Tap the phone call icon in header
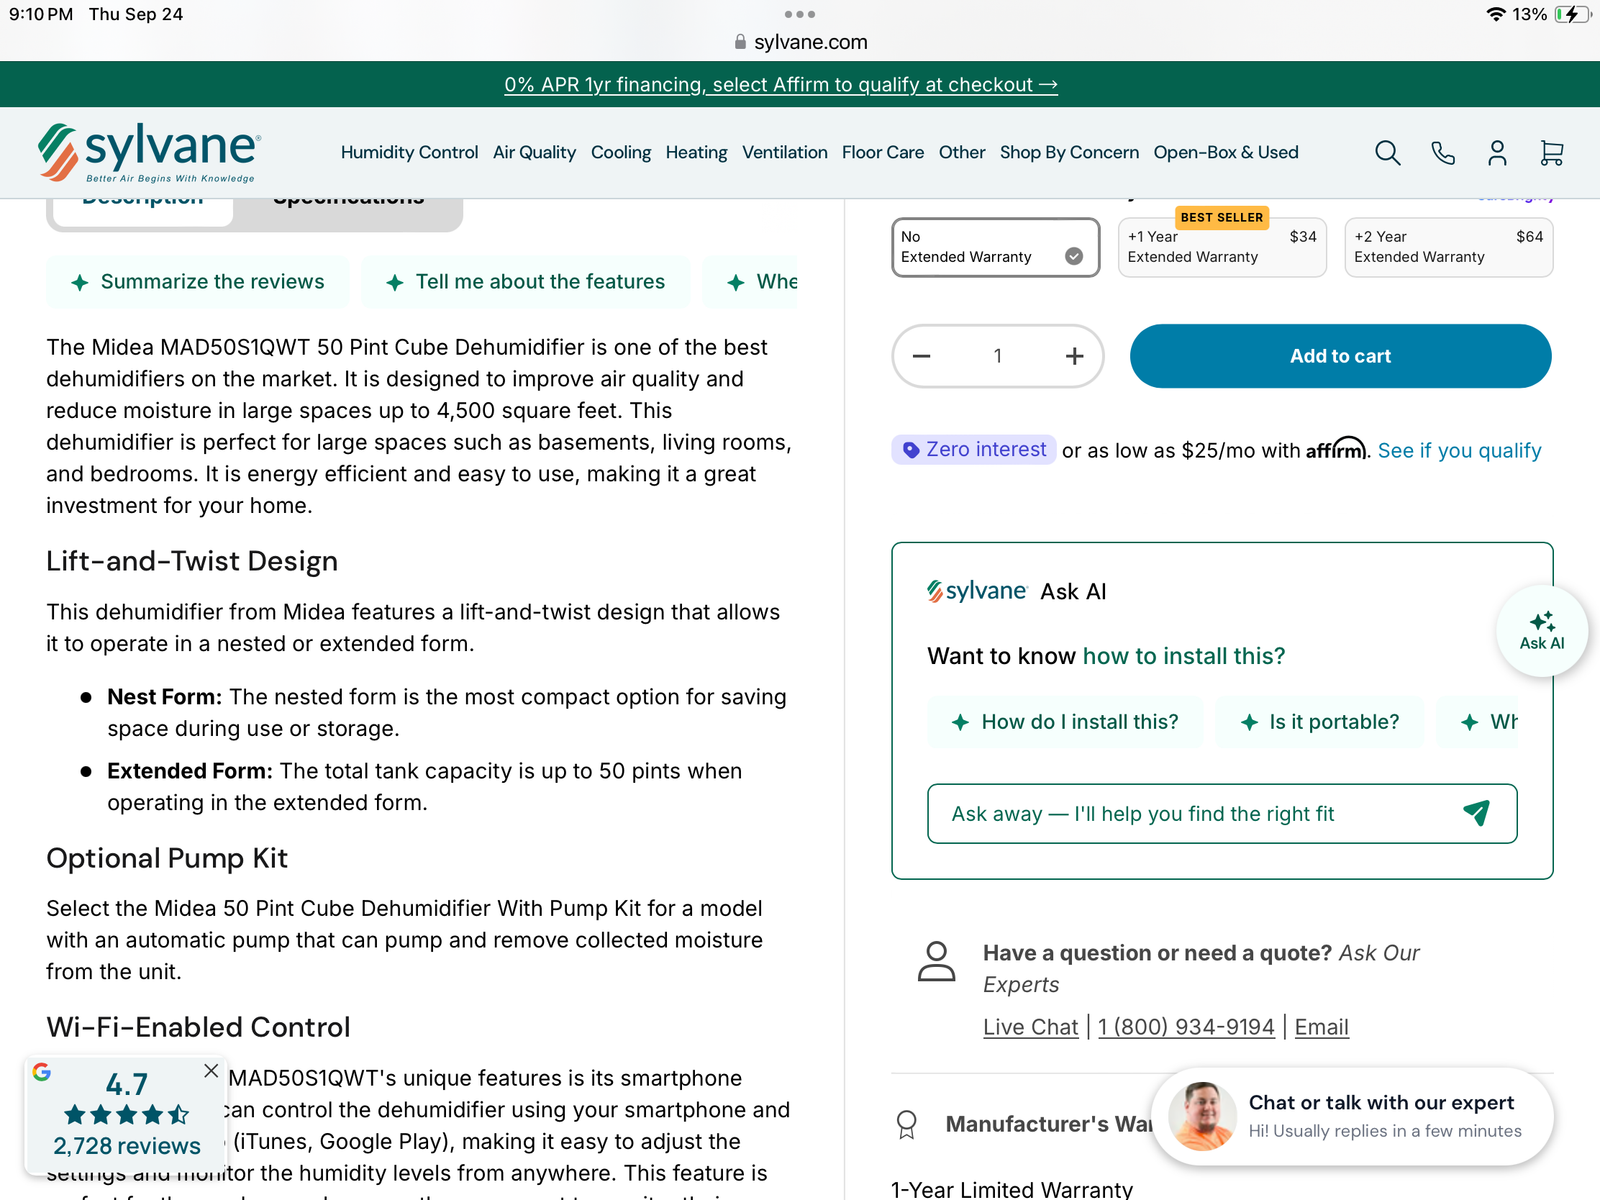1600x1200 pixels. pyautogui.click(x=1443, y=153)
